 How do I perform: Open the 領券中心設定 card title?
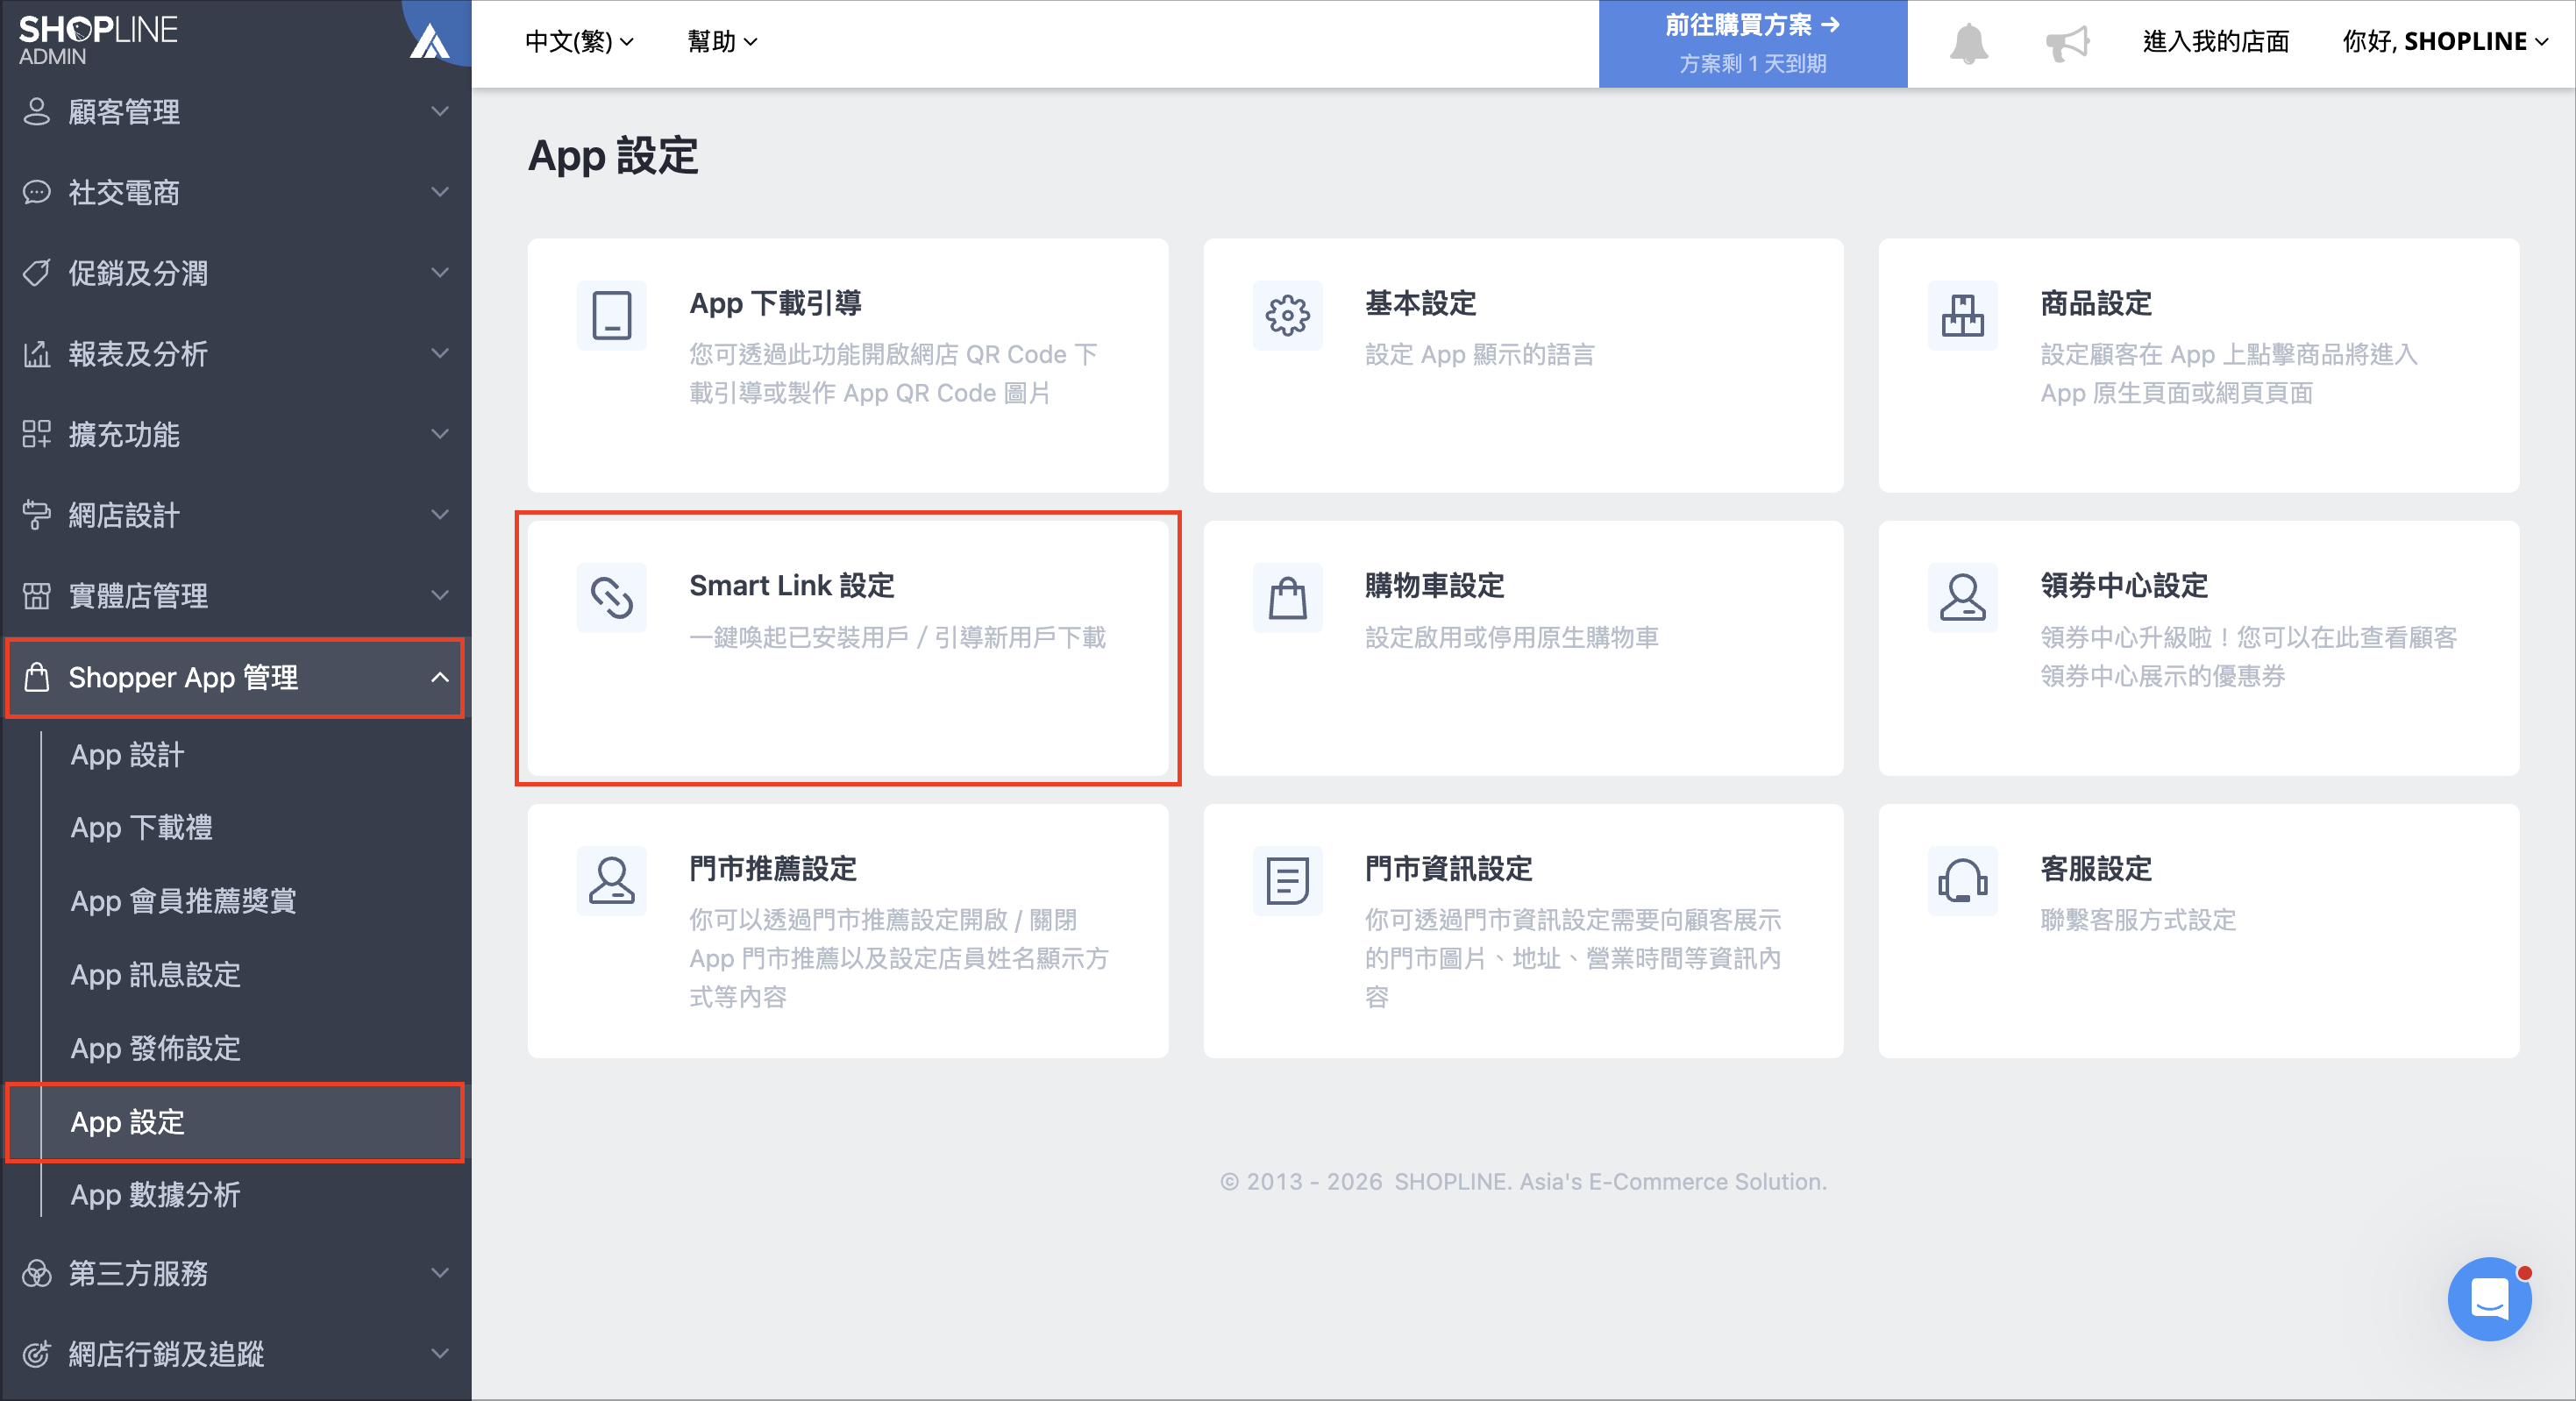[2123, 586]
